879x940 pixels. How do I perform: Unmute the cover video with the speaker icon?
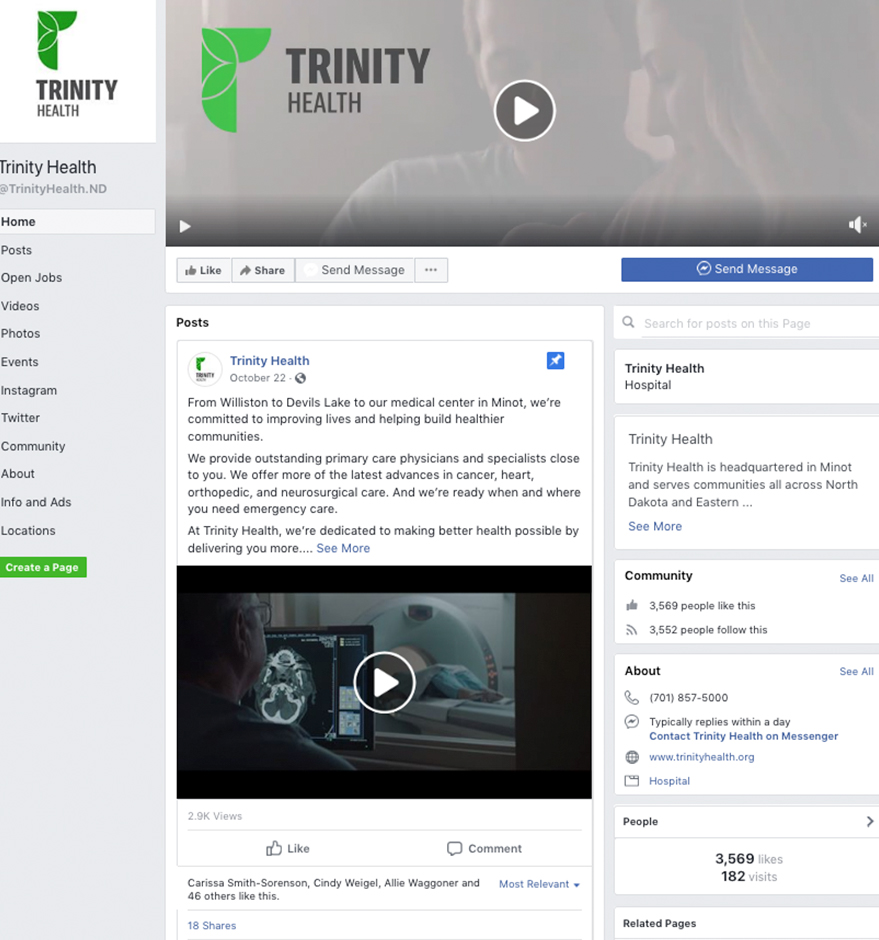coord(857,225)
